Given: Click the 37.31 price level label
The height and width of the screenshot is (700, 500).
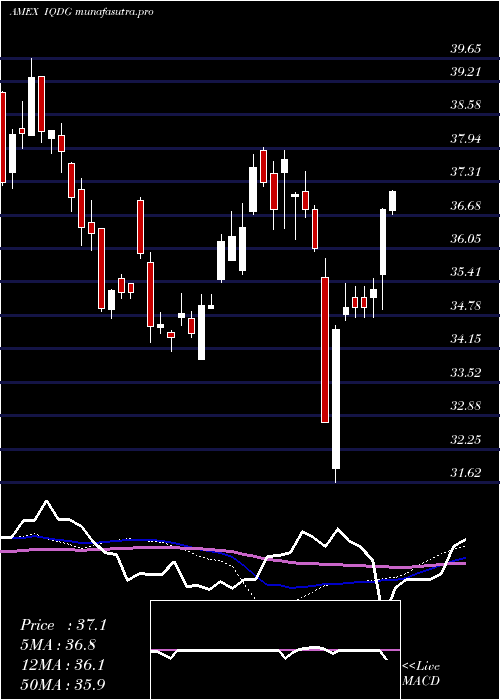Looking at the screenshot, I should click(x=466, y=172).
